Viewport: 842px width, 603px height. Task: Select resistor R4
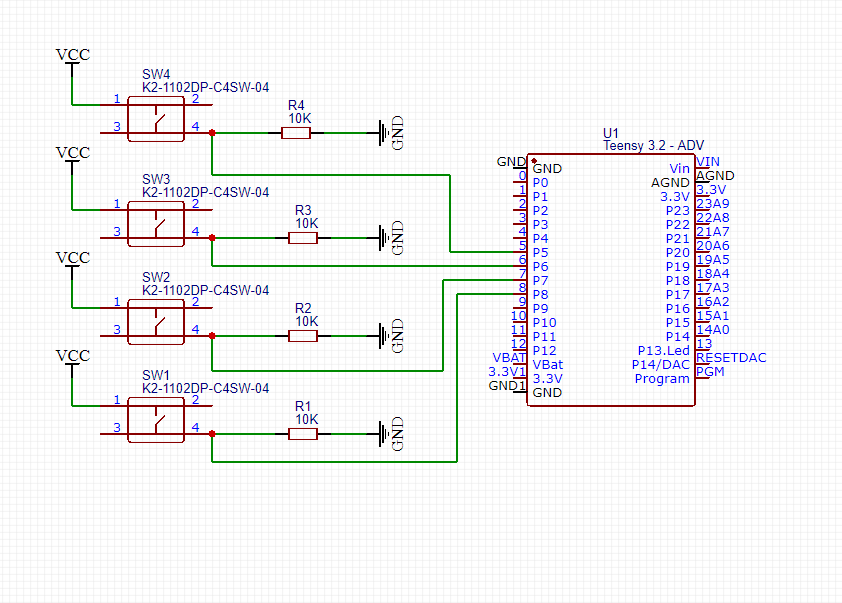[297, 131]
